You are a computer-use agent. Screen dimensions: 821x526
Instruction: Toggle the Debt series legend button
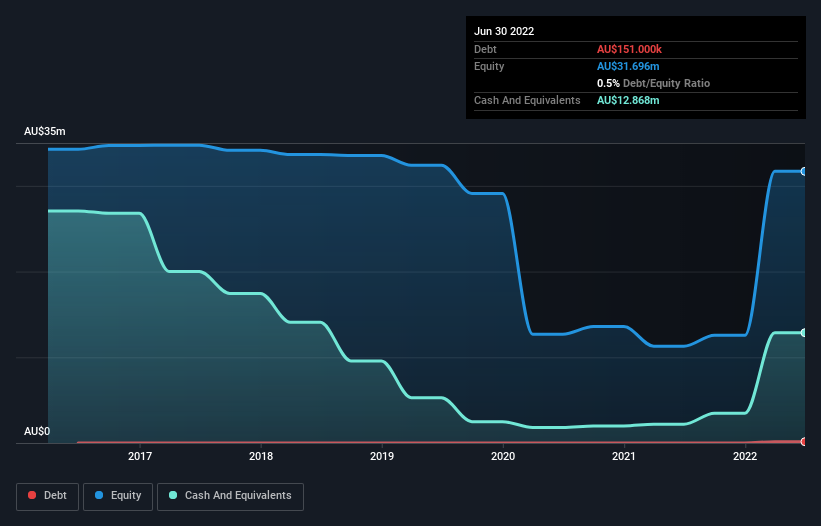tap(48, 496)
